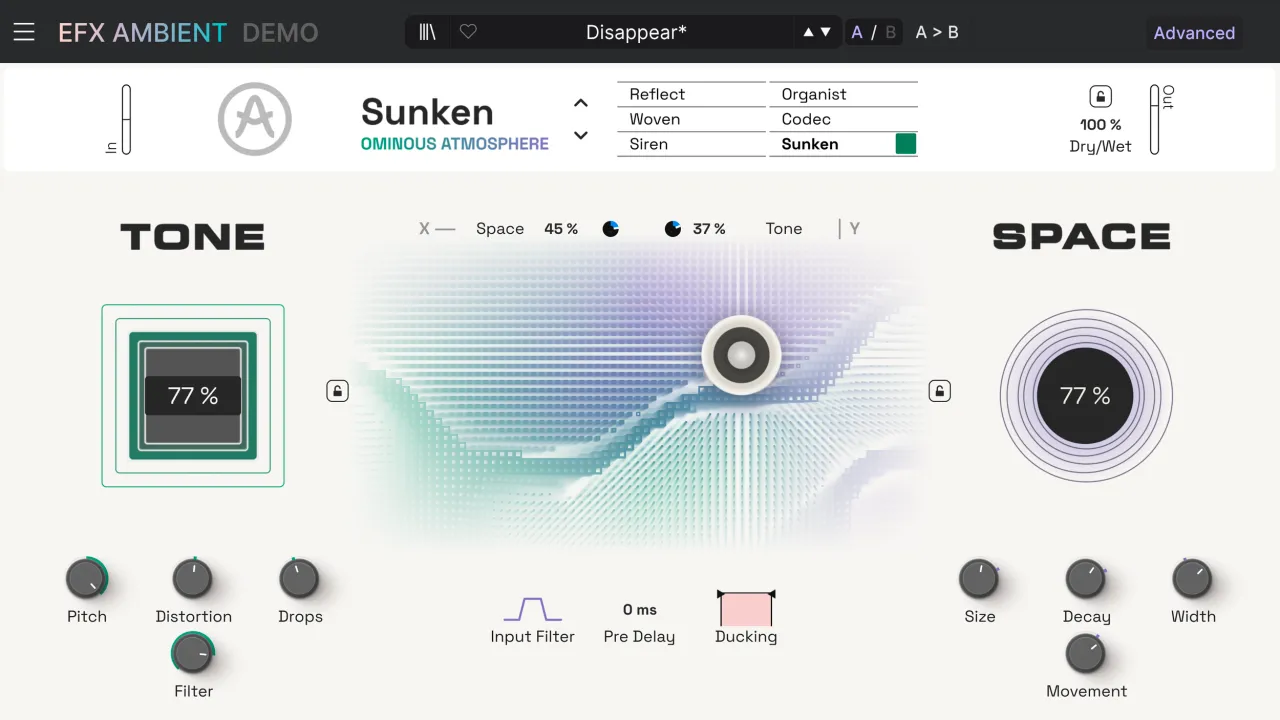
Task: Go to previous ambient mode with chevron up
Action: coord(581,103)
